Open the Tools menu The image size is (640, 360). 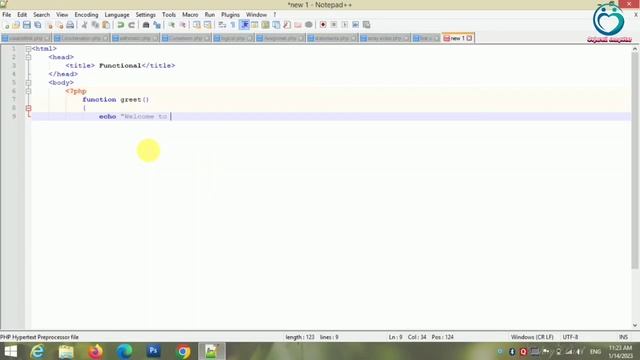[x=169, y=15]
